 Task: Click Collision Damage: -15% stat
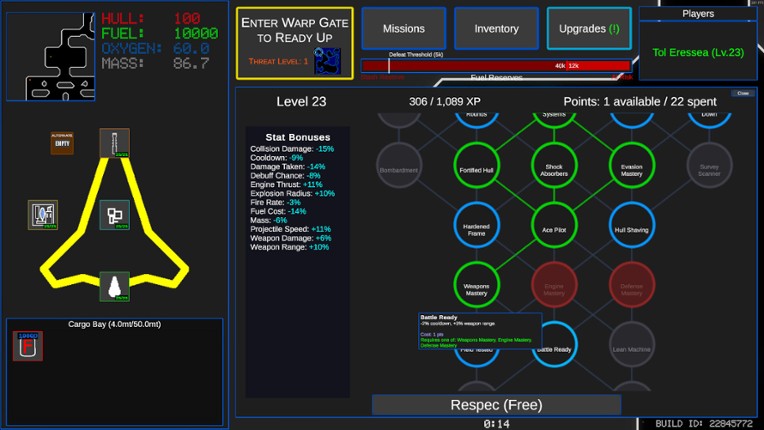[292, 149]
